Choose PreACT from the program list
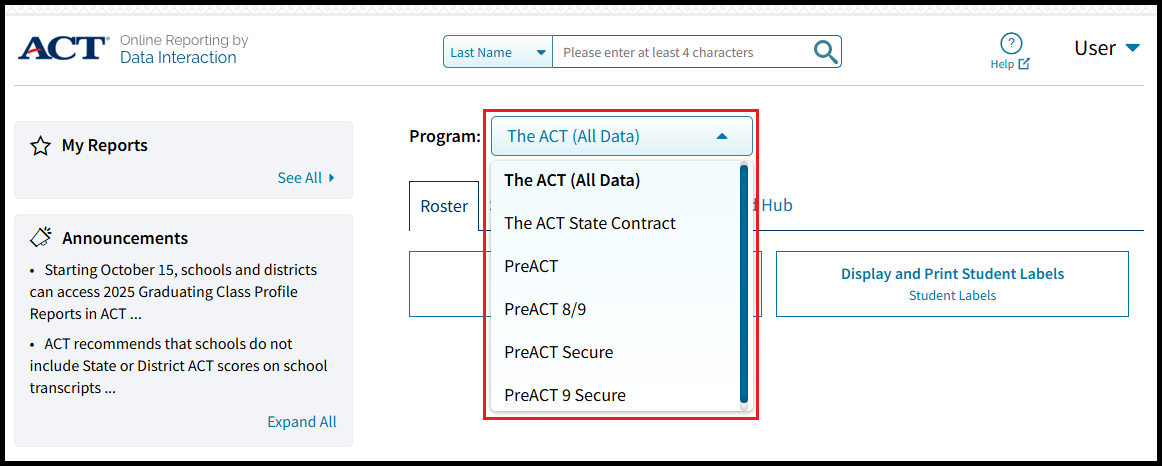1162x466 pixels. (531, 266)
